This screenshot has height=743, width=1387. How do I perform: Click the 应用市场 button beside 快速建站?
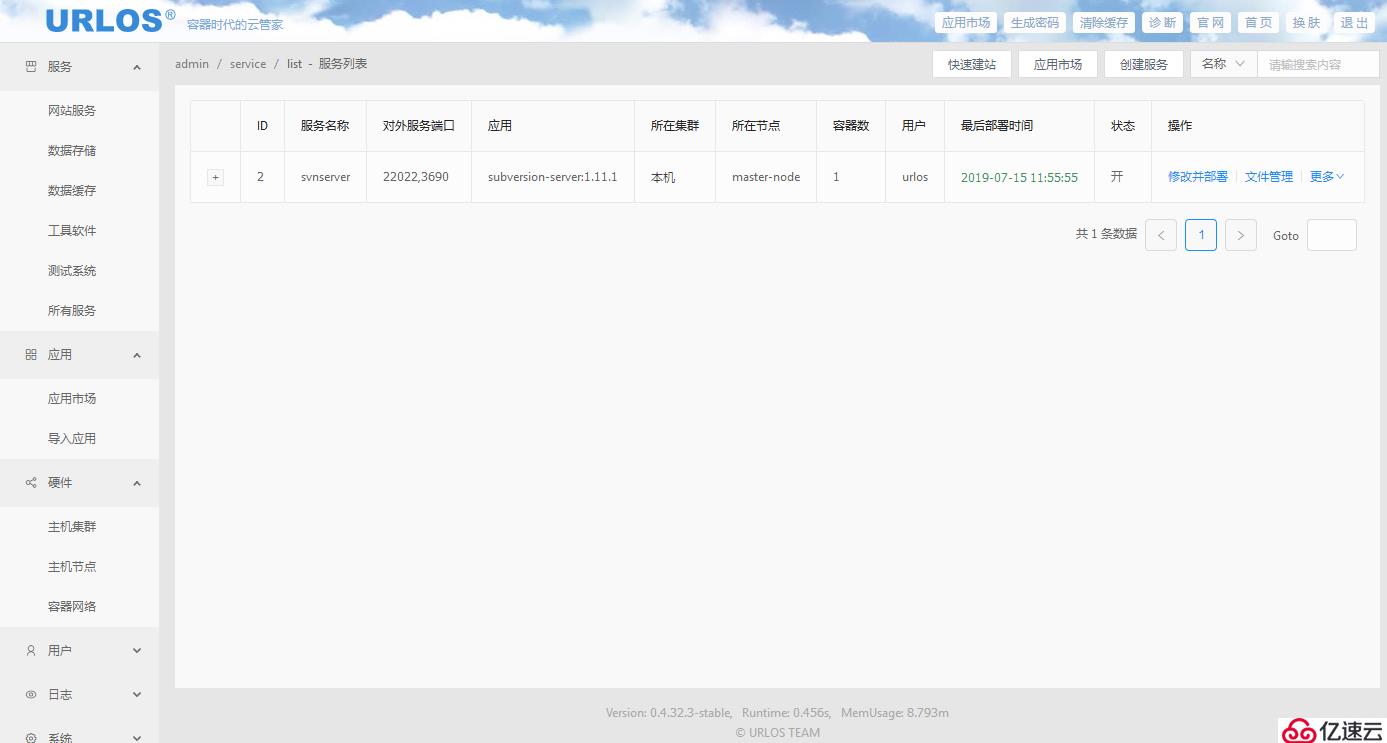[x=1058, y=64]
